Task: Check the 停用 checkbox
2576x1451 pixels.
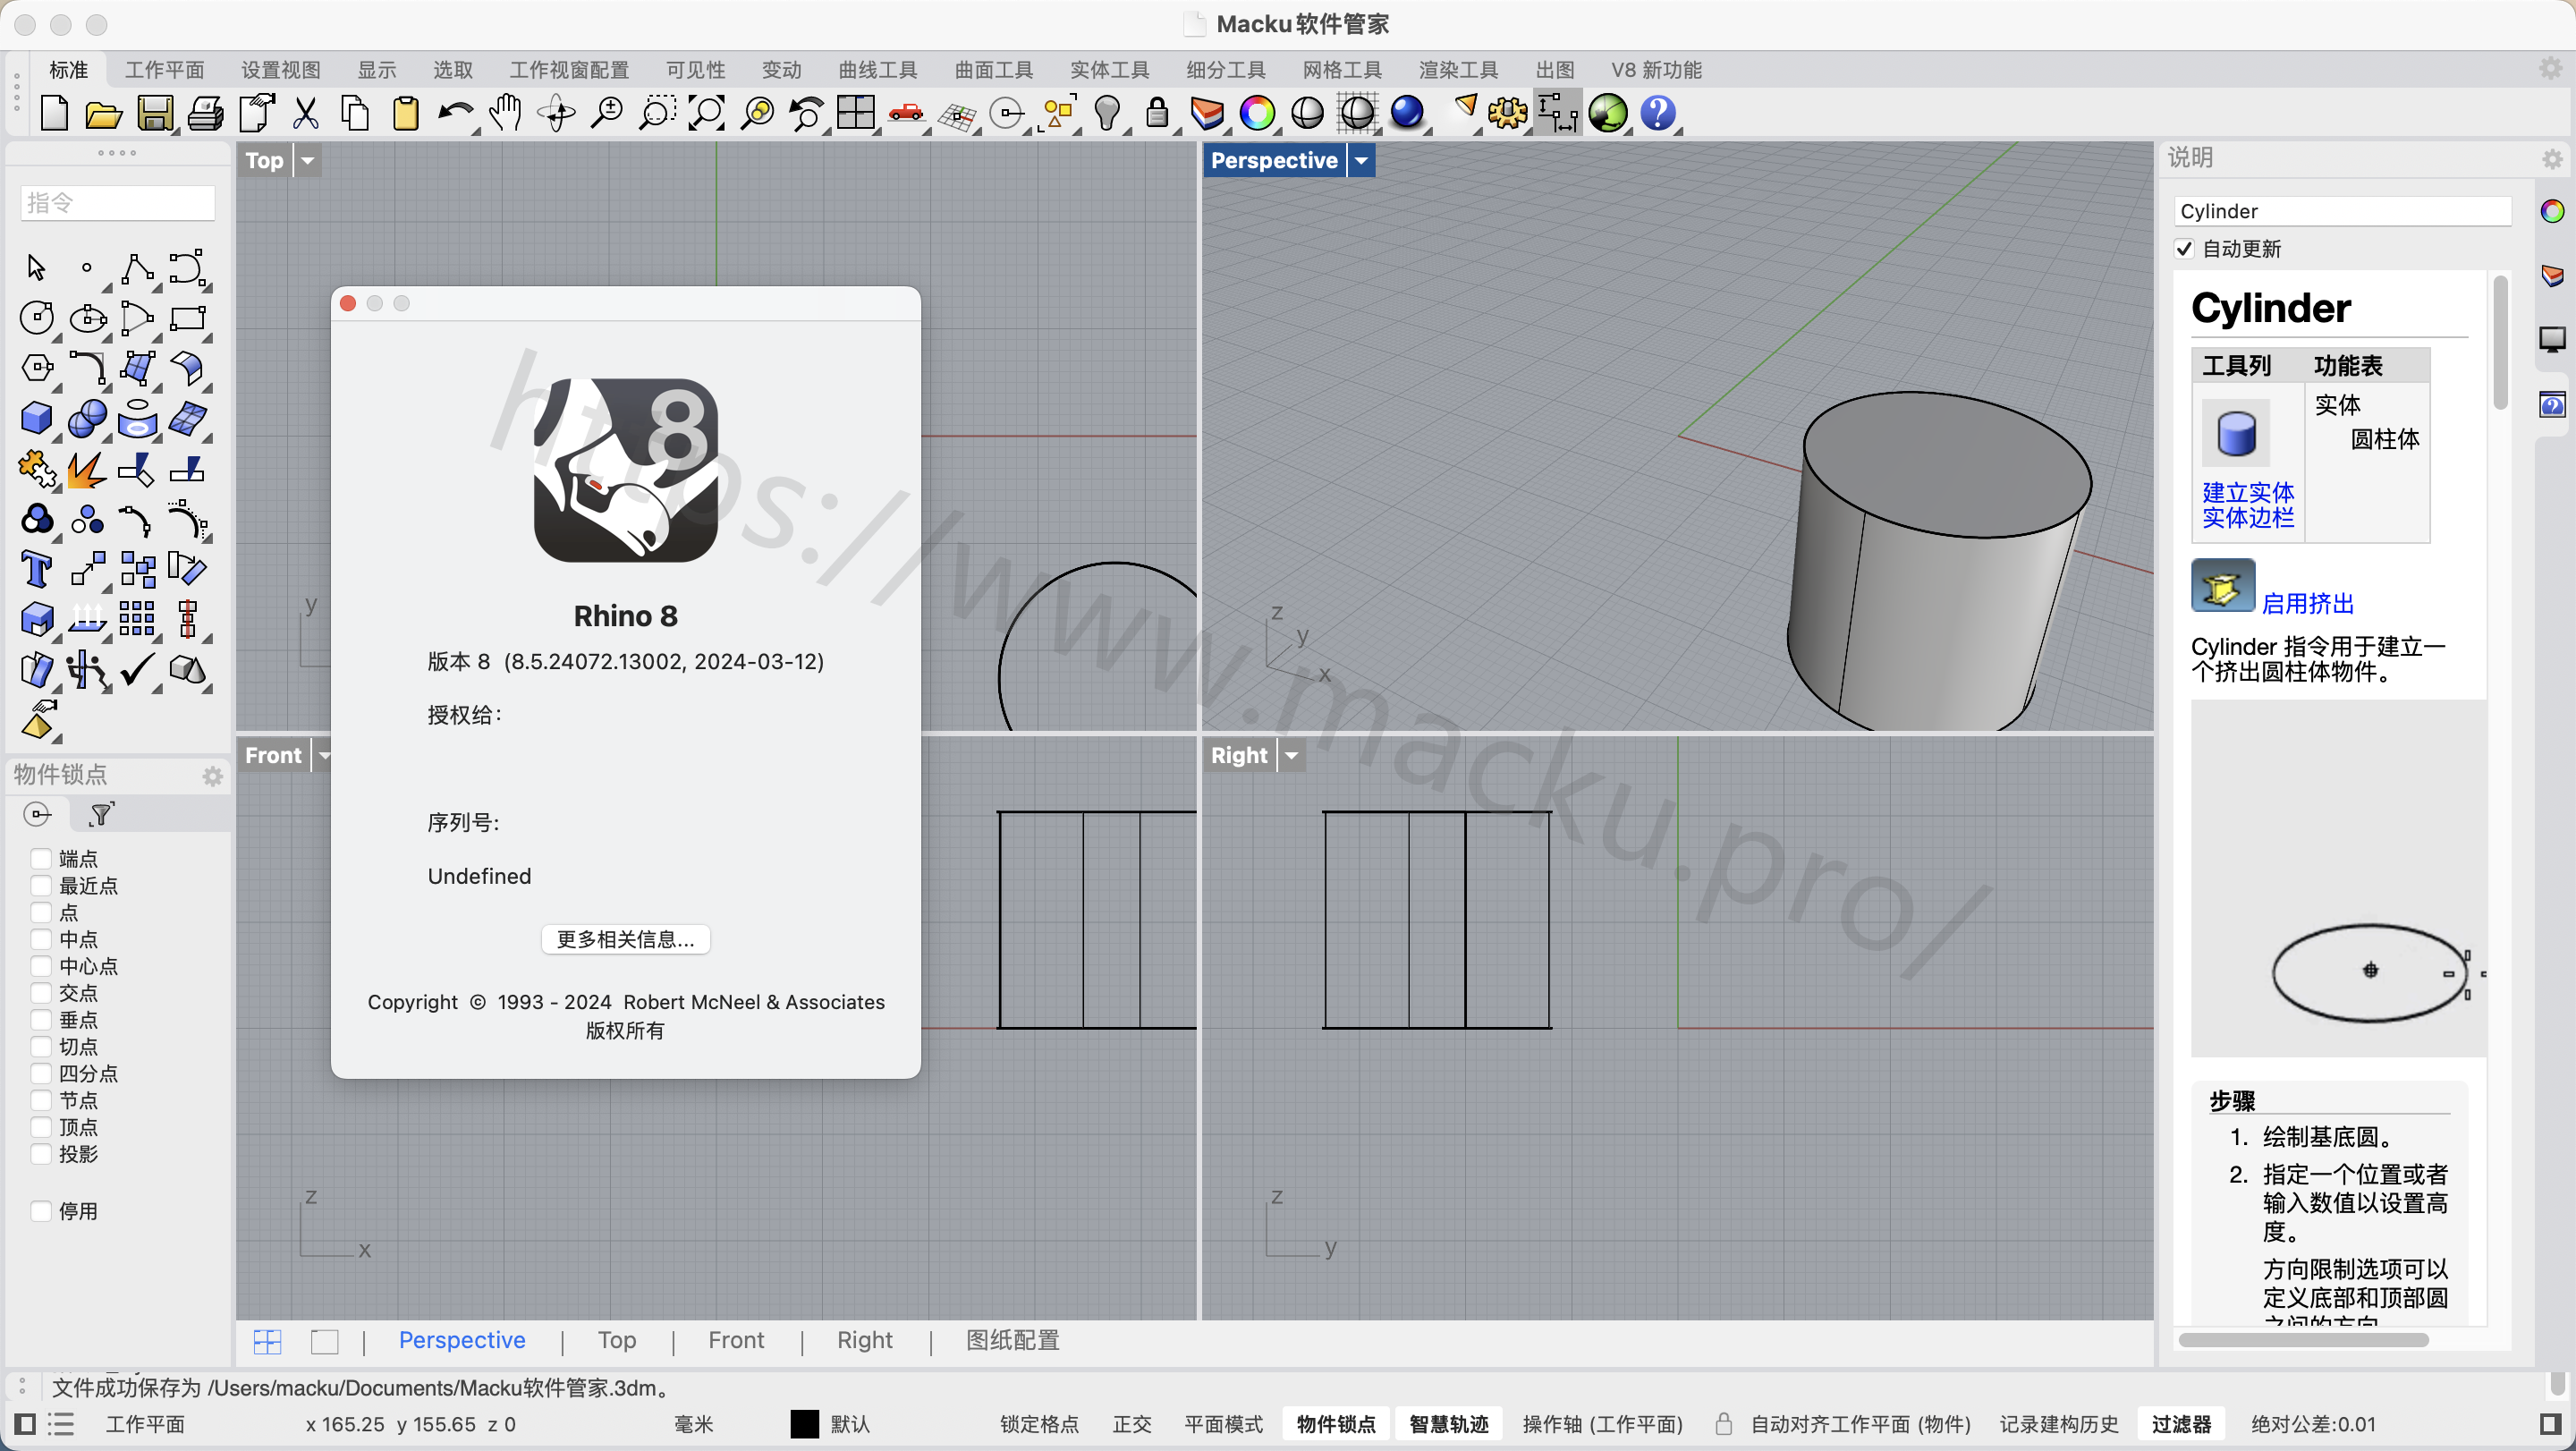Action: click(41, 1211)
